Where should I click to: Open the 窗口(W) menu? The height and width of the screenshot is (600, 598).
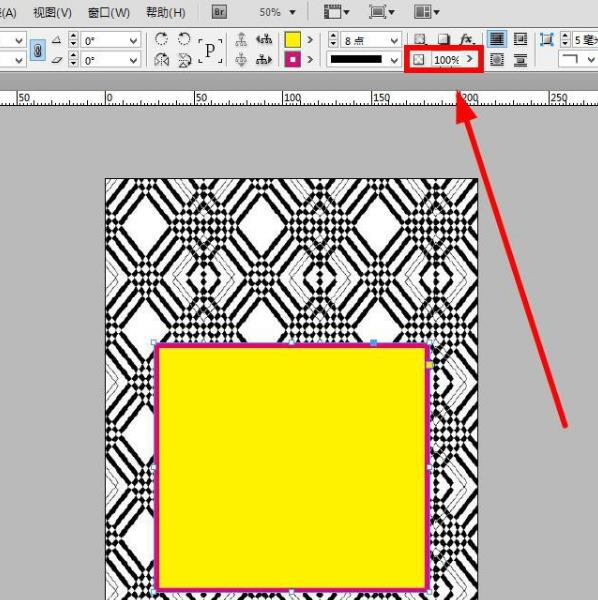point(109,13)
